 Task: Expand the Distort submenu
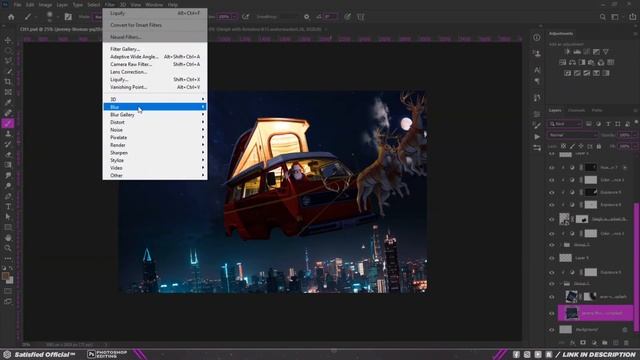click(x=155, y=122)
